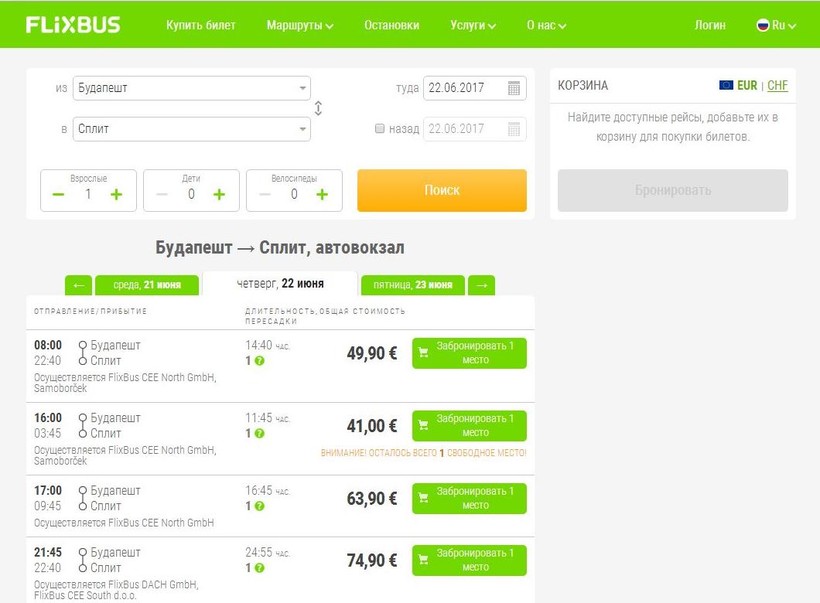Expand the О нас menu
The width and height of the screenshot is (820, 603).
pyautogui.click(x=546, y=25)
